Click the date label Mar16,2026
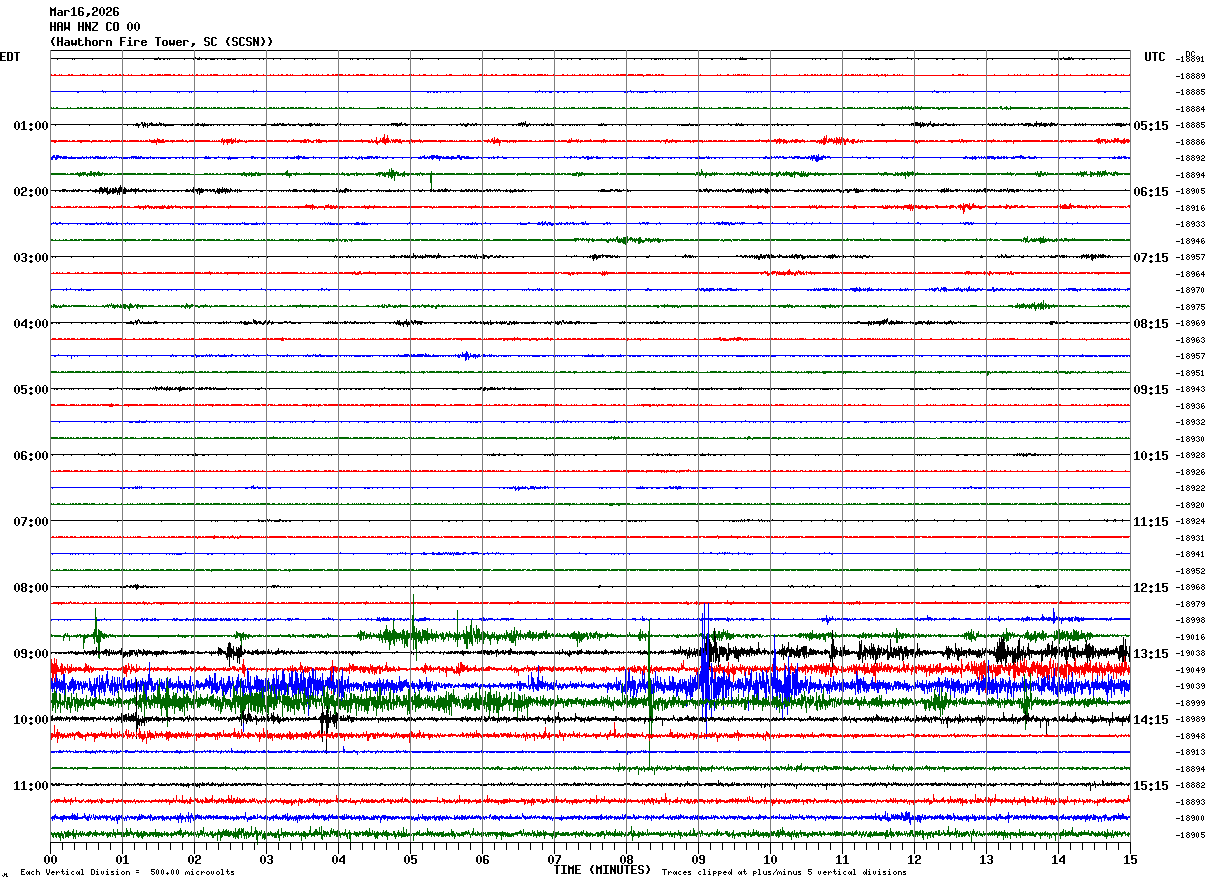 (84, 12)
